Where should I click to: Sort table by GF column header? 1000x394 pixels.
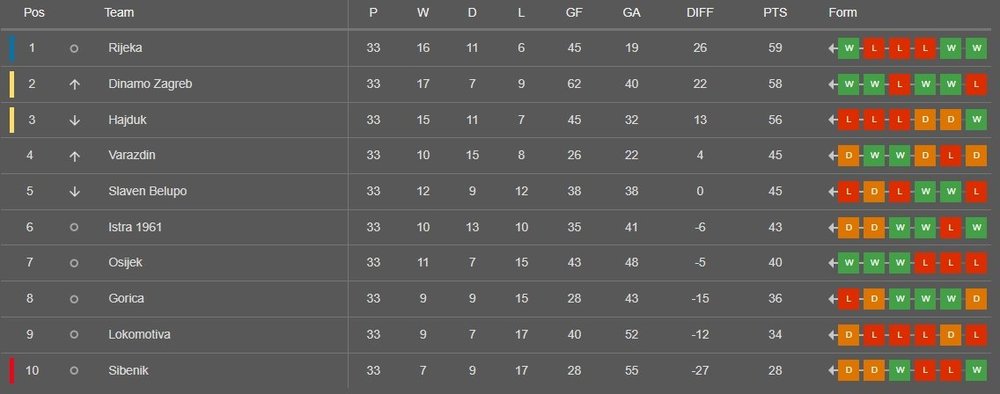click(574, 13)
